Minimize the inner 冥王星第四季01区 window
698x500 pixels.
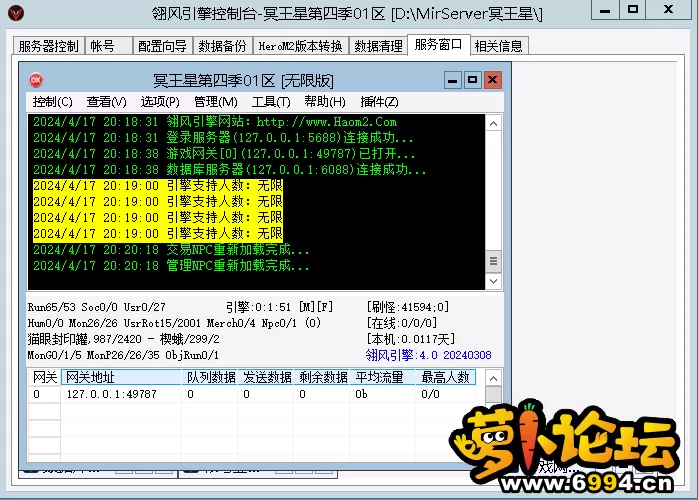pos(452,80)
